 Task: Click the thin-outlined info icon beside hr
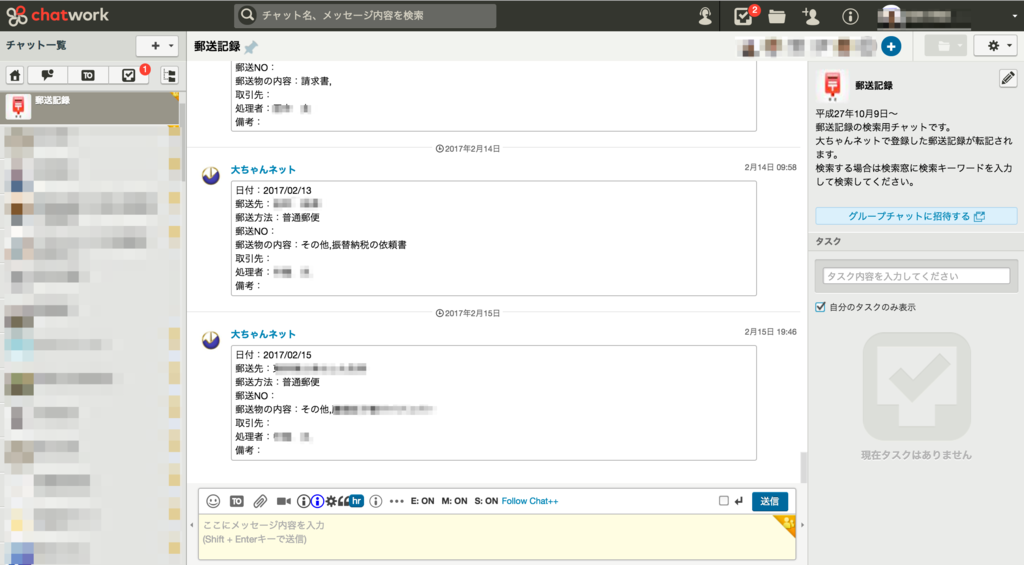point(376,501)
